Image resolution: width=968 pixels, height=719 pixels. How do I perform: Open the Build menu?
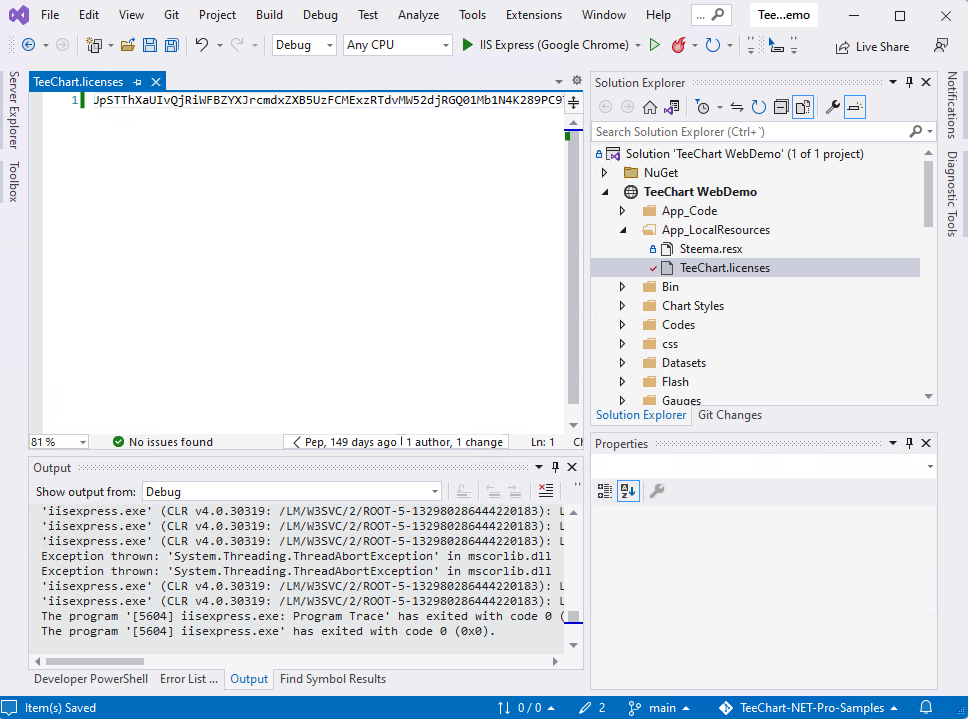pyautogui.click(x=269, y=15)
